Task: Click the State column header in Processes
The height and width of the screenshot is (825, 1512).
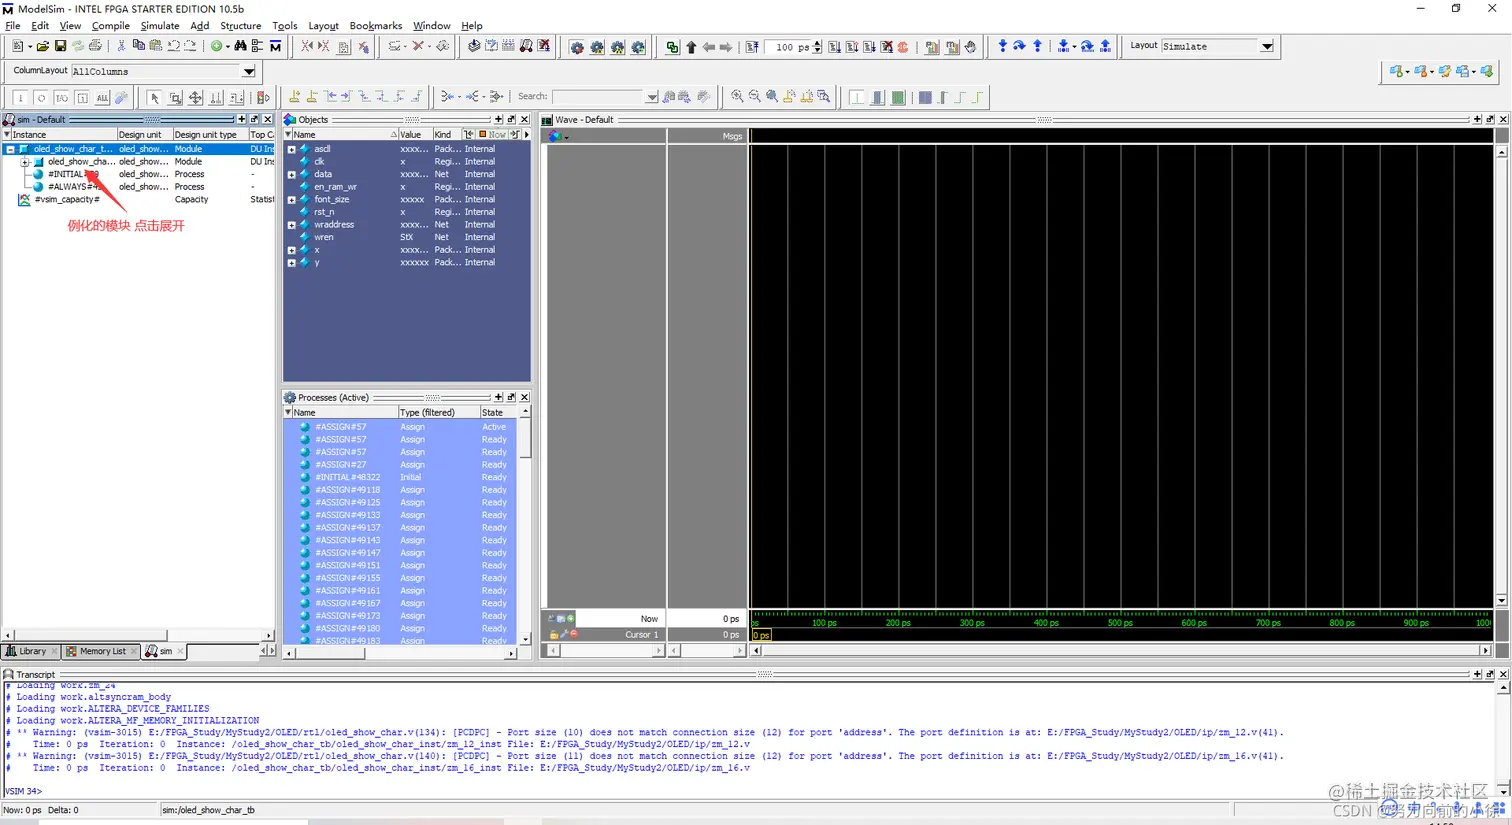Action: 498,412
